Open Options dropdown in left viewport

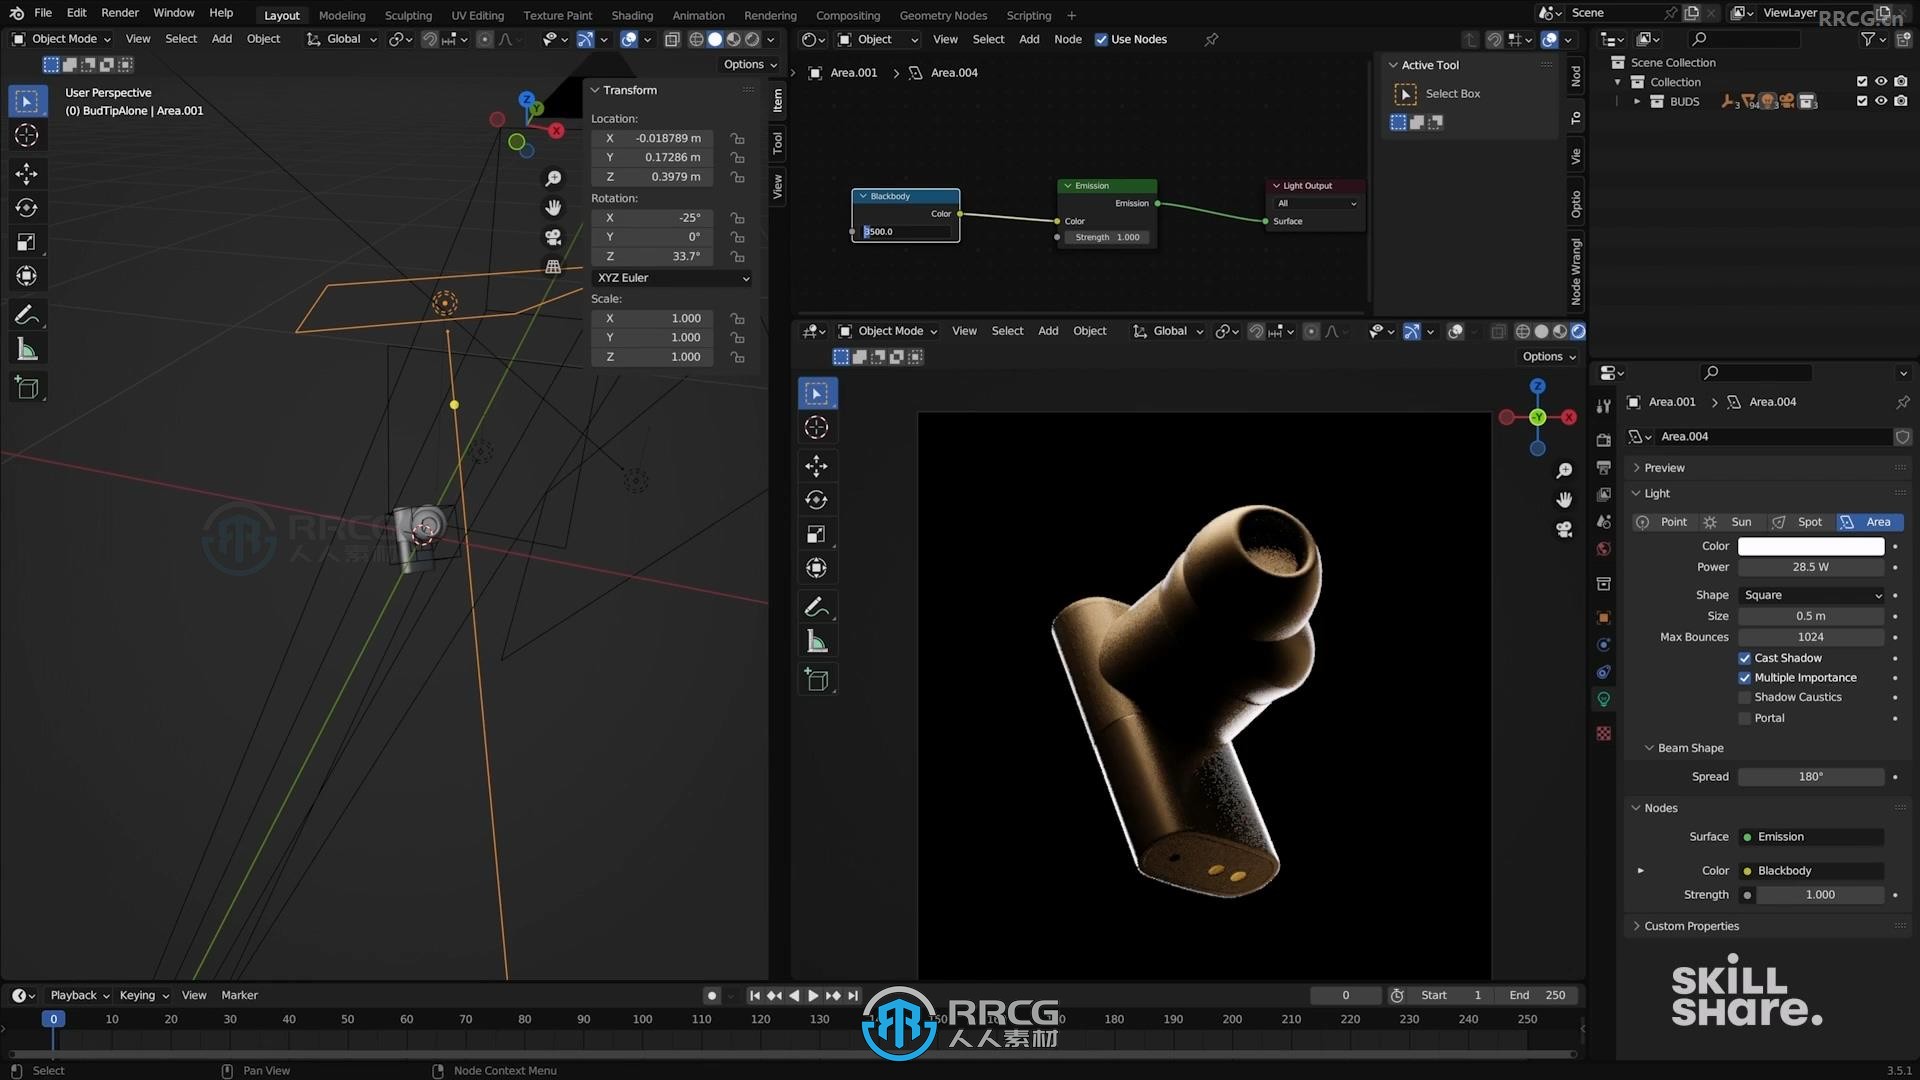tap(750, 64)
